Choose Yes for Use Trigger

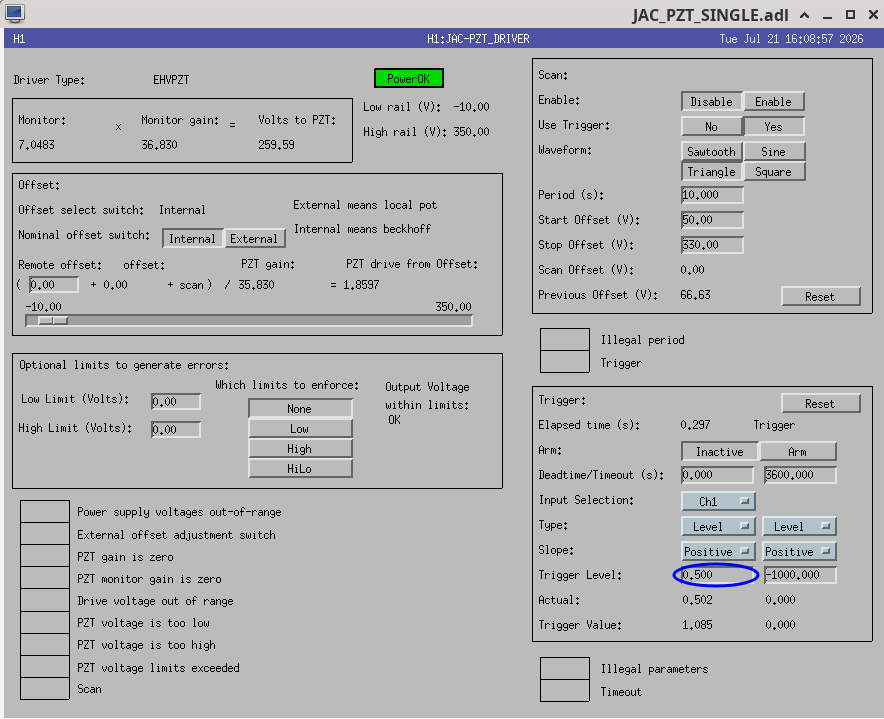pos(774,127)
